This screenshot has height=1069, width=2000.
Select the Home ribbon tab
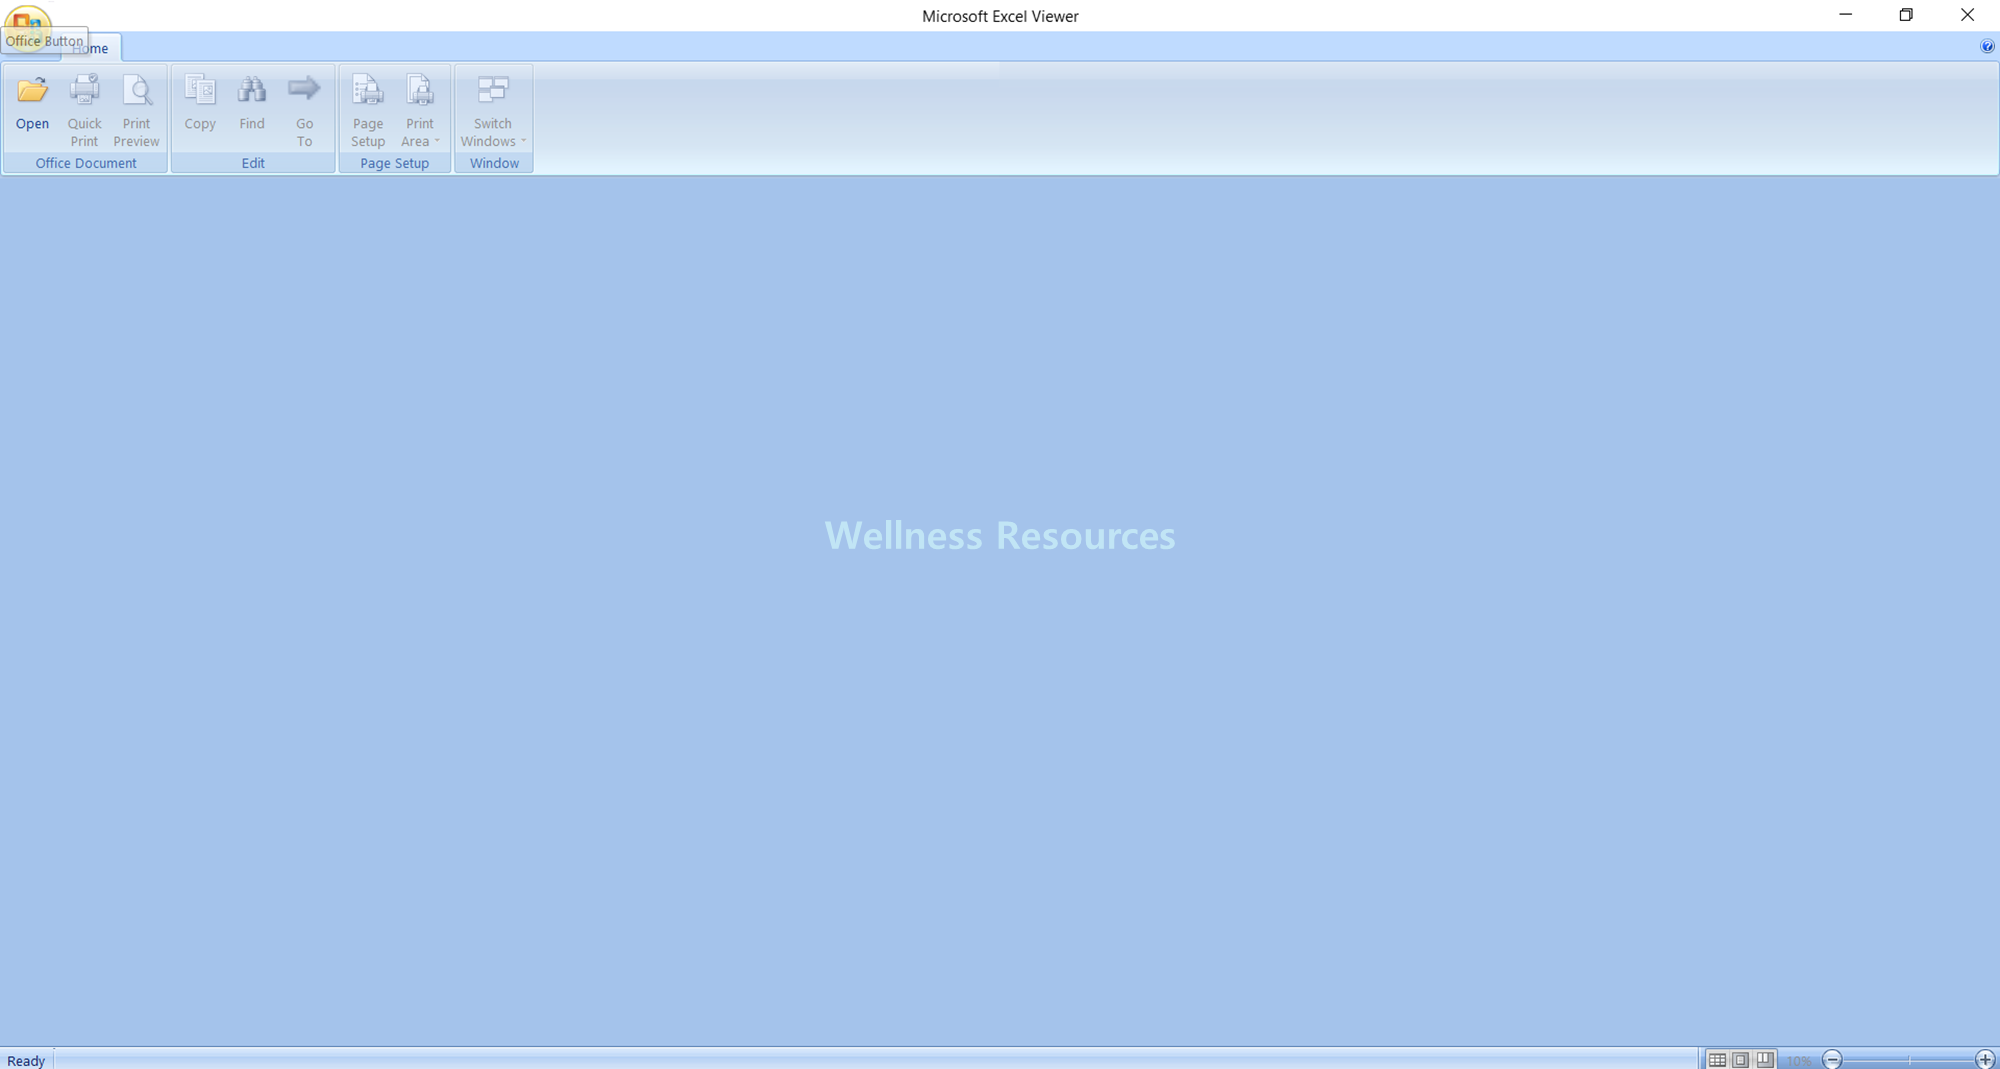(91, 47)
